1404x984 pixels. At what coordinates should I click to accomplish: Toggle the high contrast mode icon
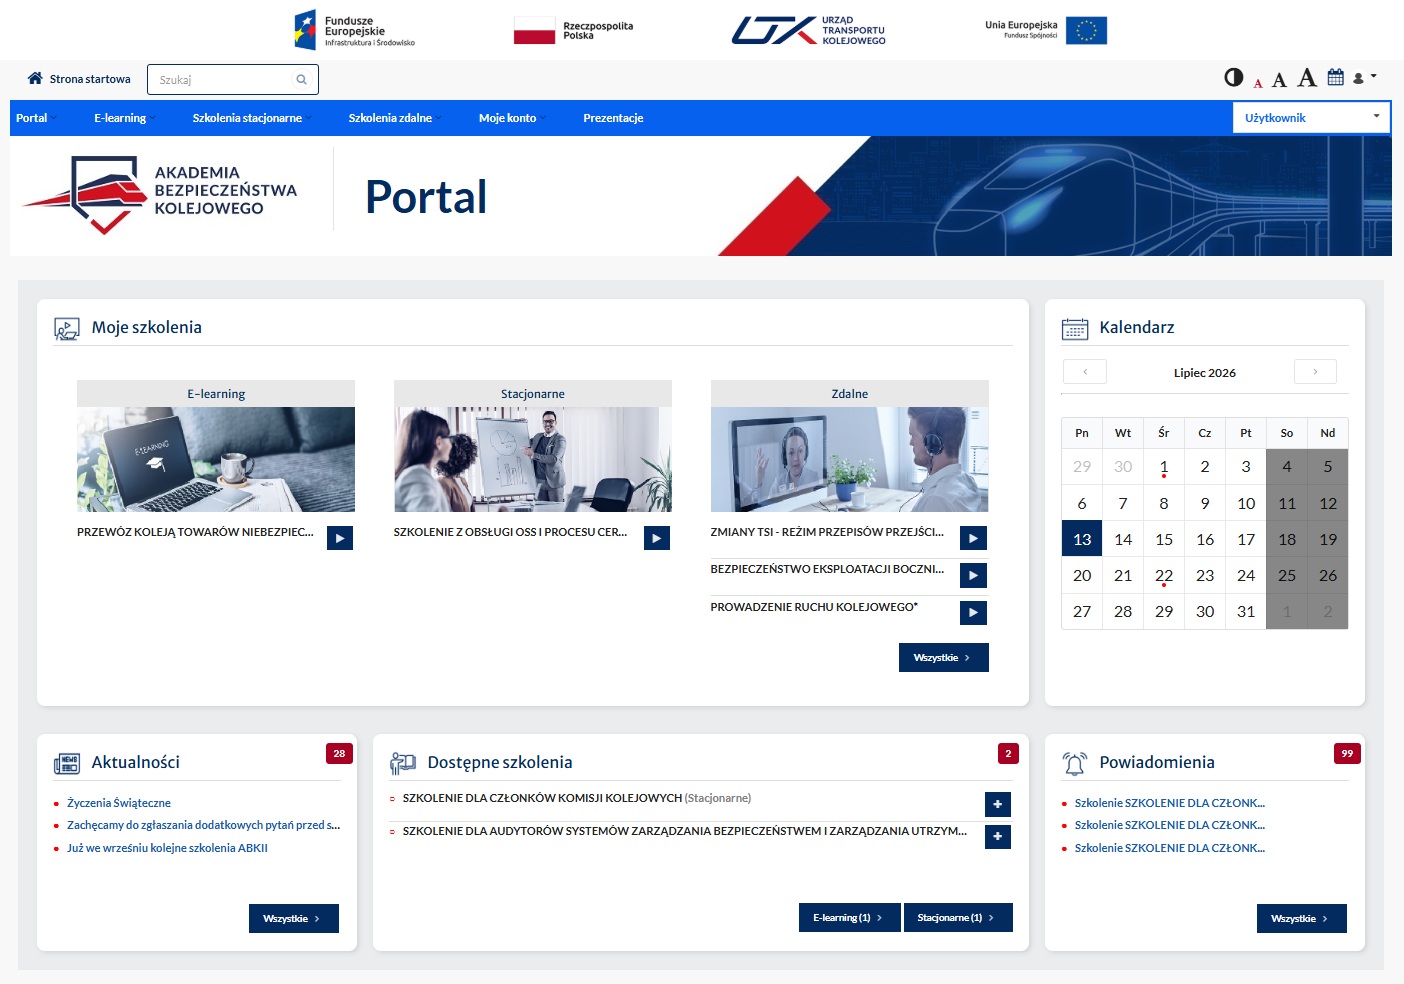1234,77
